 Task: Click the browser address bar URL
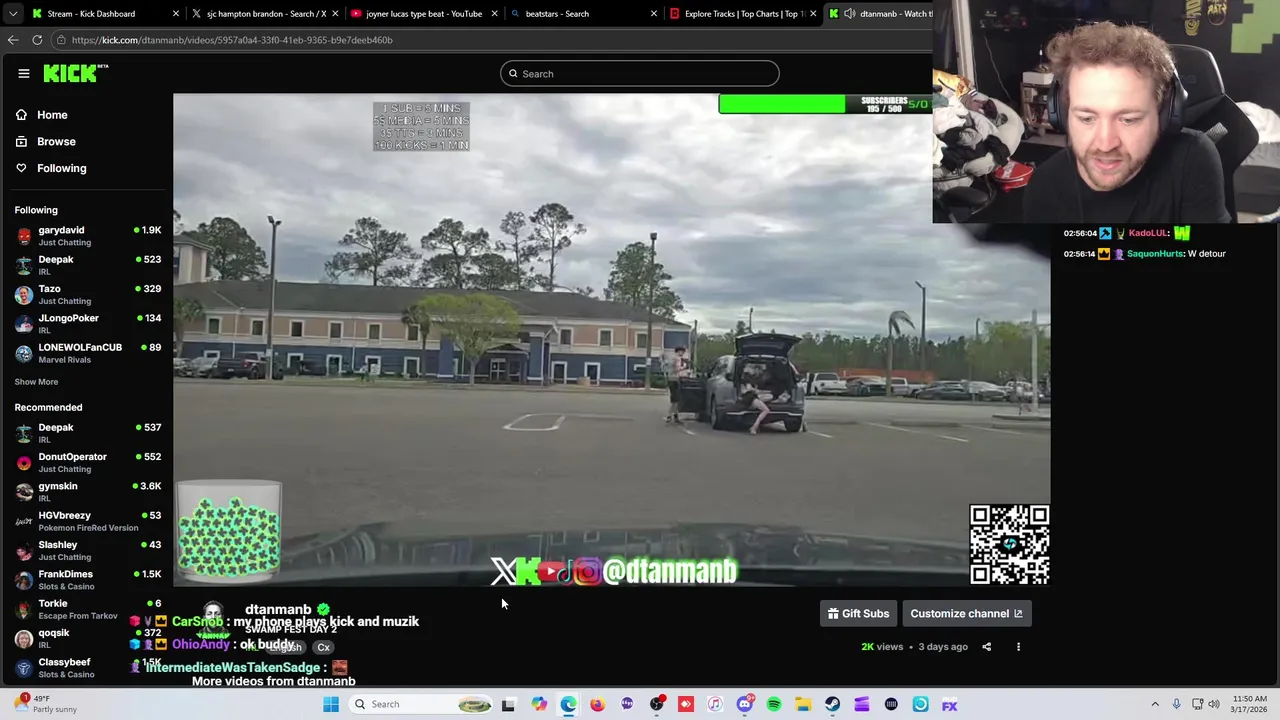click(232, 40)
